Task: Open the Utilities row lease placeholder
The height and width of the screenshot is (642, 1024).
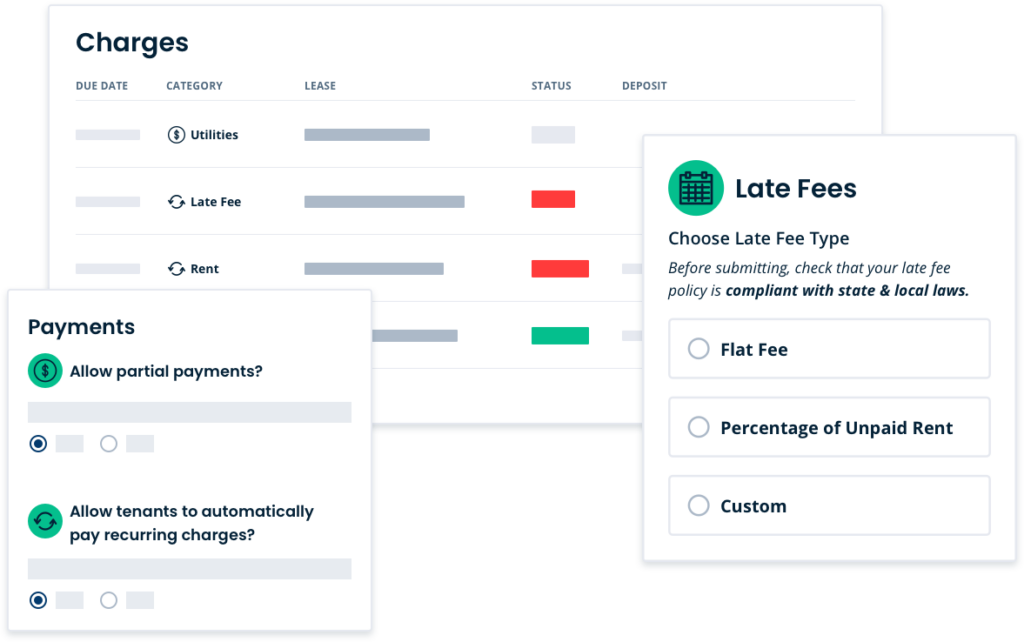Action: [x=367, y=135]
